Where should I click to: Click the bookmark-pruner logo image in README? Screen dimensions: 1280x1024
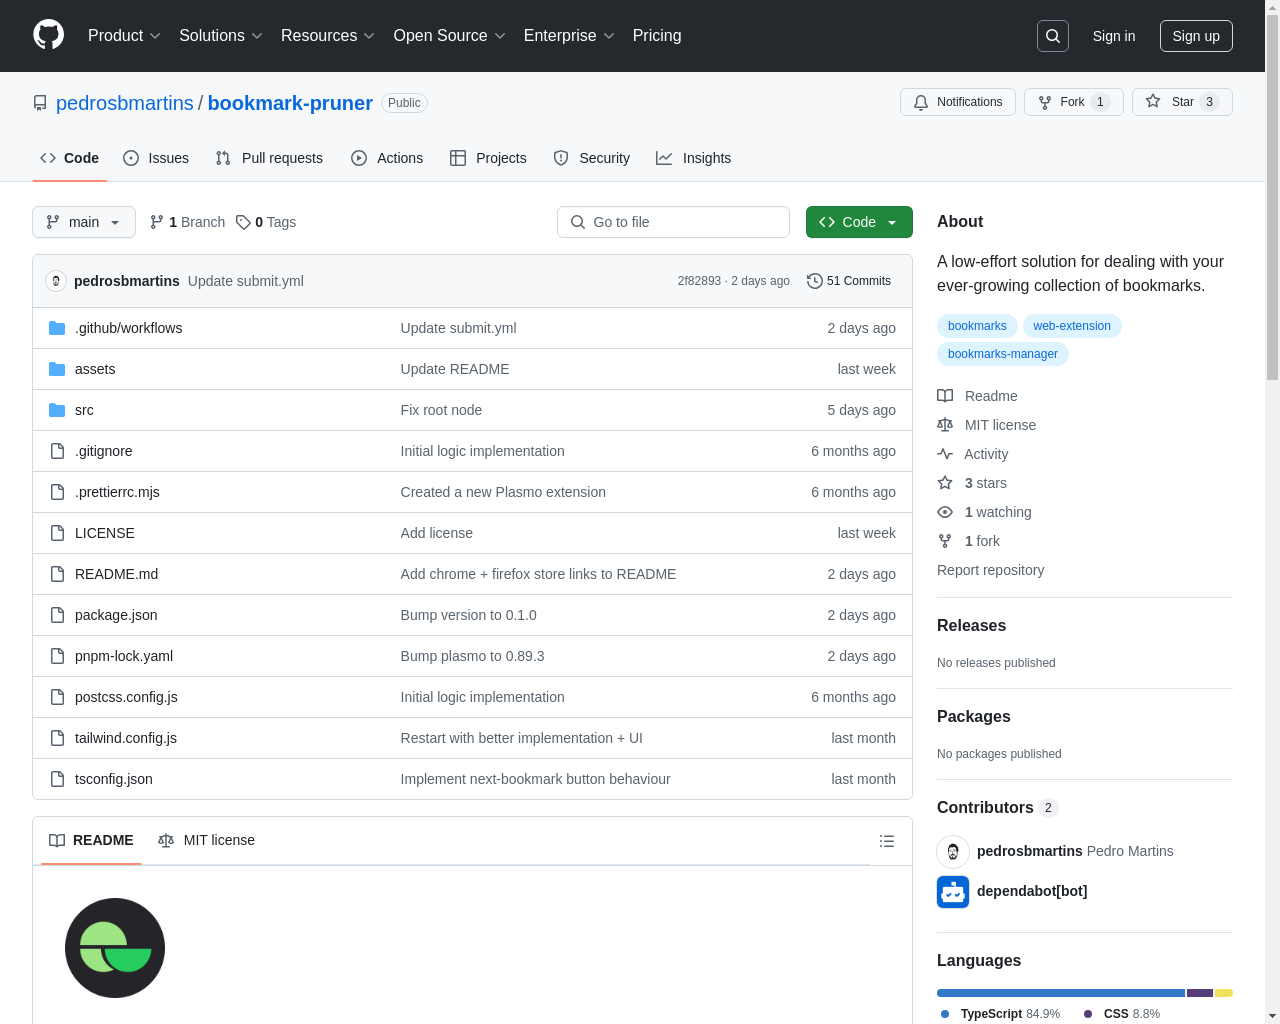tap(115, 948)
